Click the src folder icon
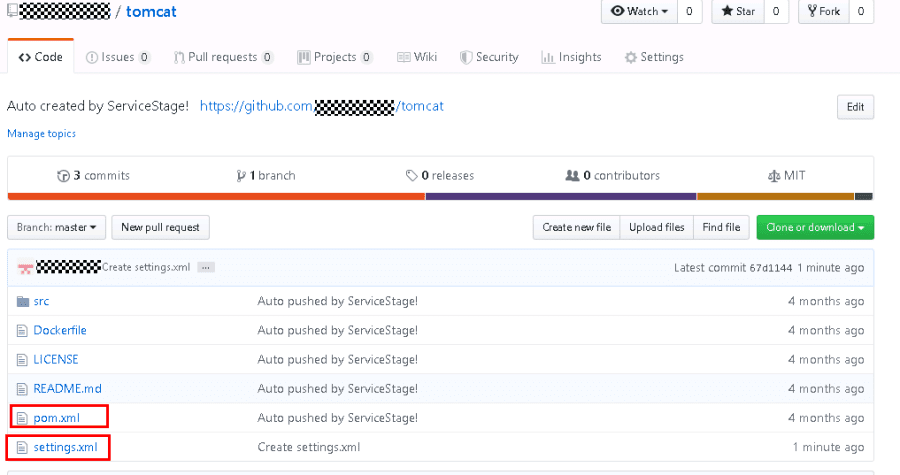Image resolution: width=900 pixels, height=475 pixels. tap(22, 301)
